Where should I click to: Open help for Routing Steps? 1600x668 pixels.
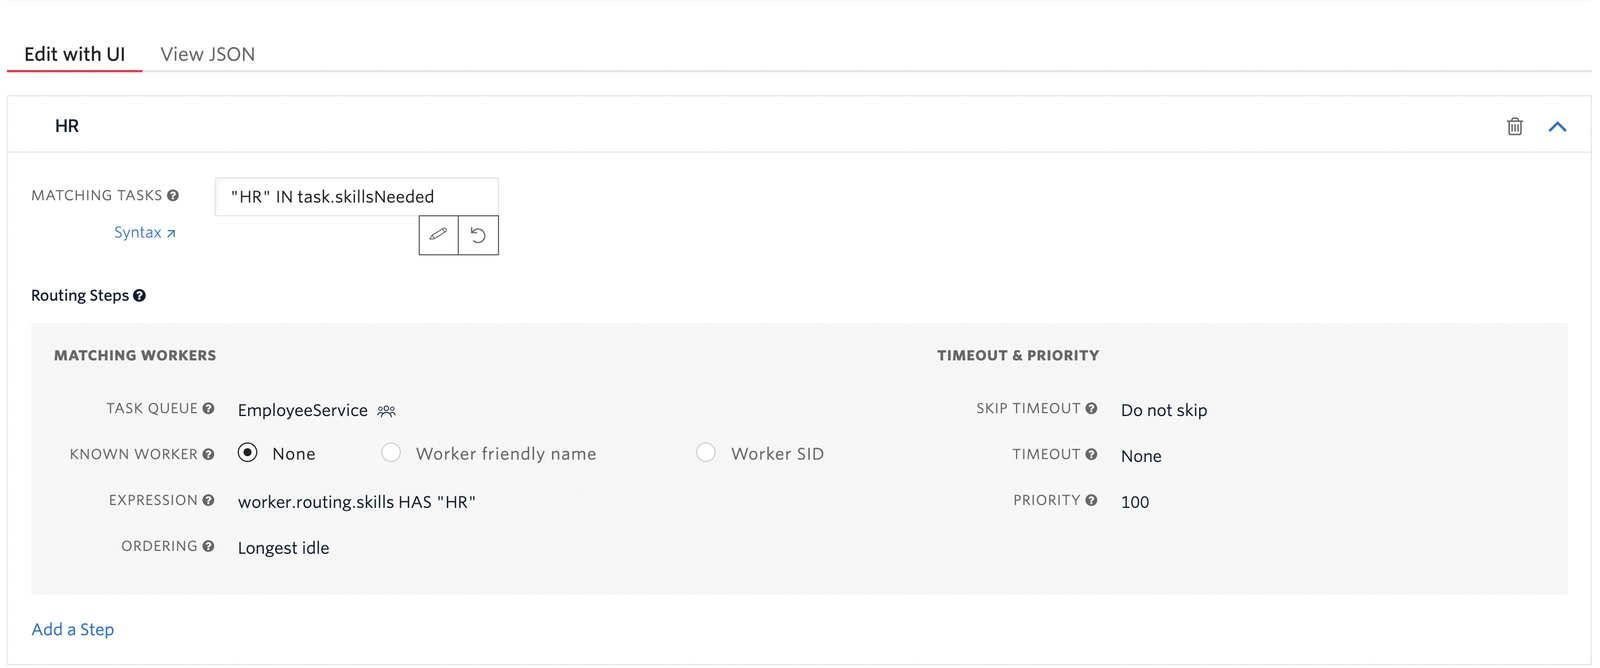point(140,295)
